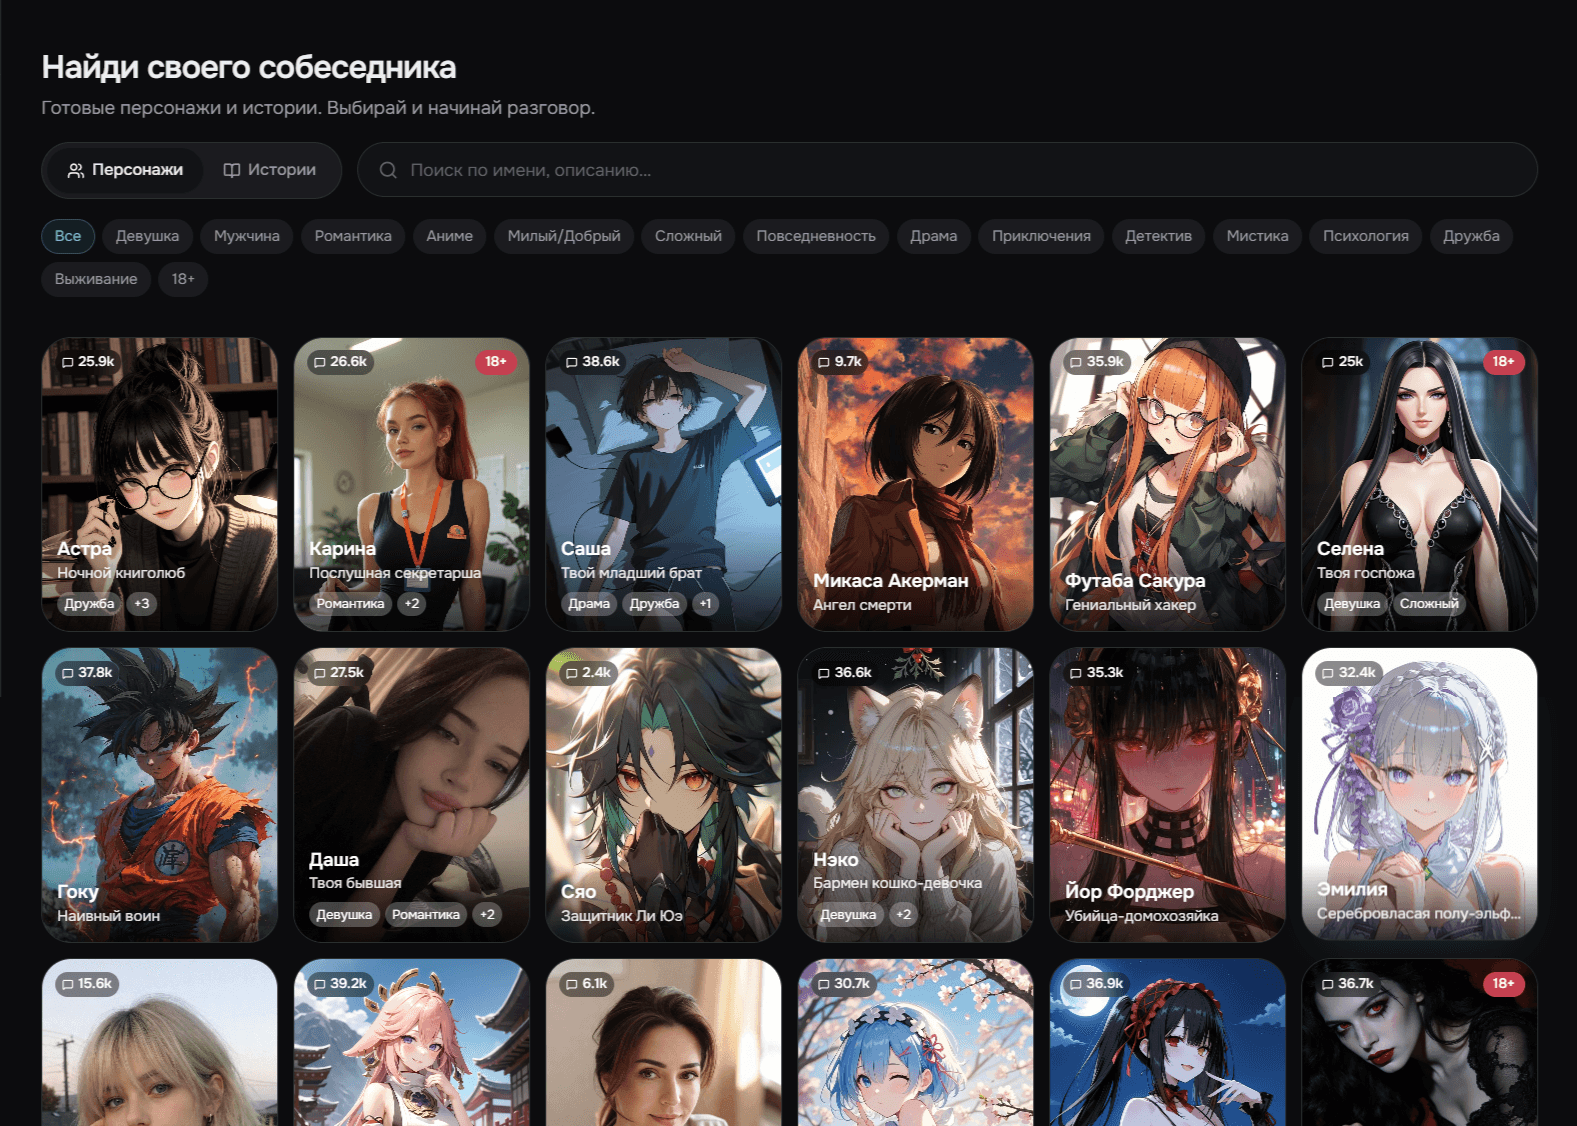This screenshot has height=1126, width=1577.
Task: Click the 9.7k chat count on Микаса card
Action: point(840,362)
